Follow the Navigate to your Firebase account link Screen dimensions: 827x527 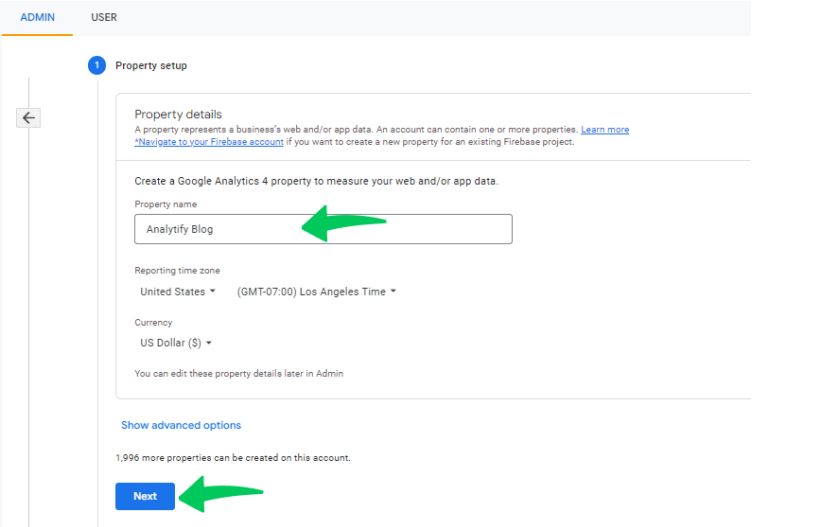coord(209,142)
